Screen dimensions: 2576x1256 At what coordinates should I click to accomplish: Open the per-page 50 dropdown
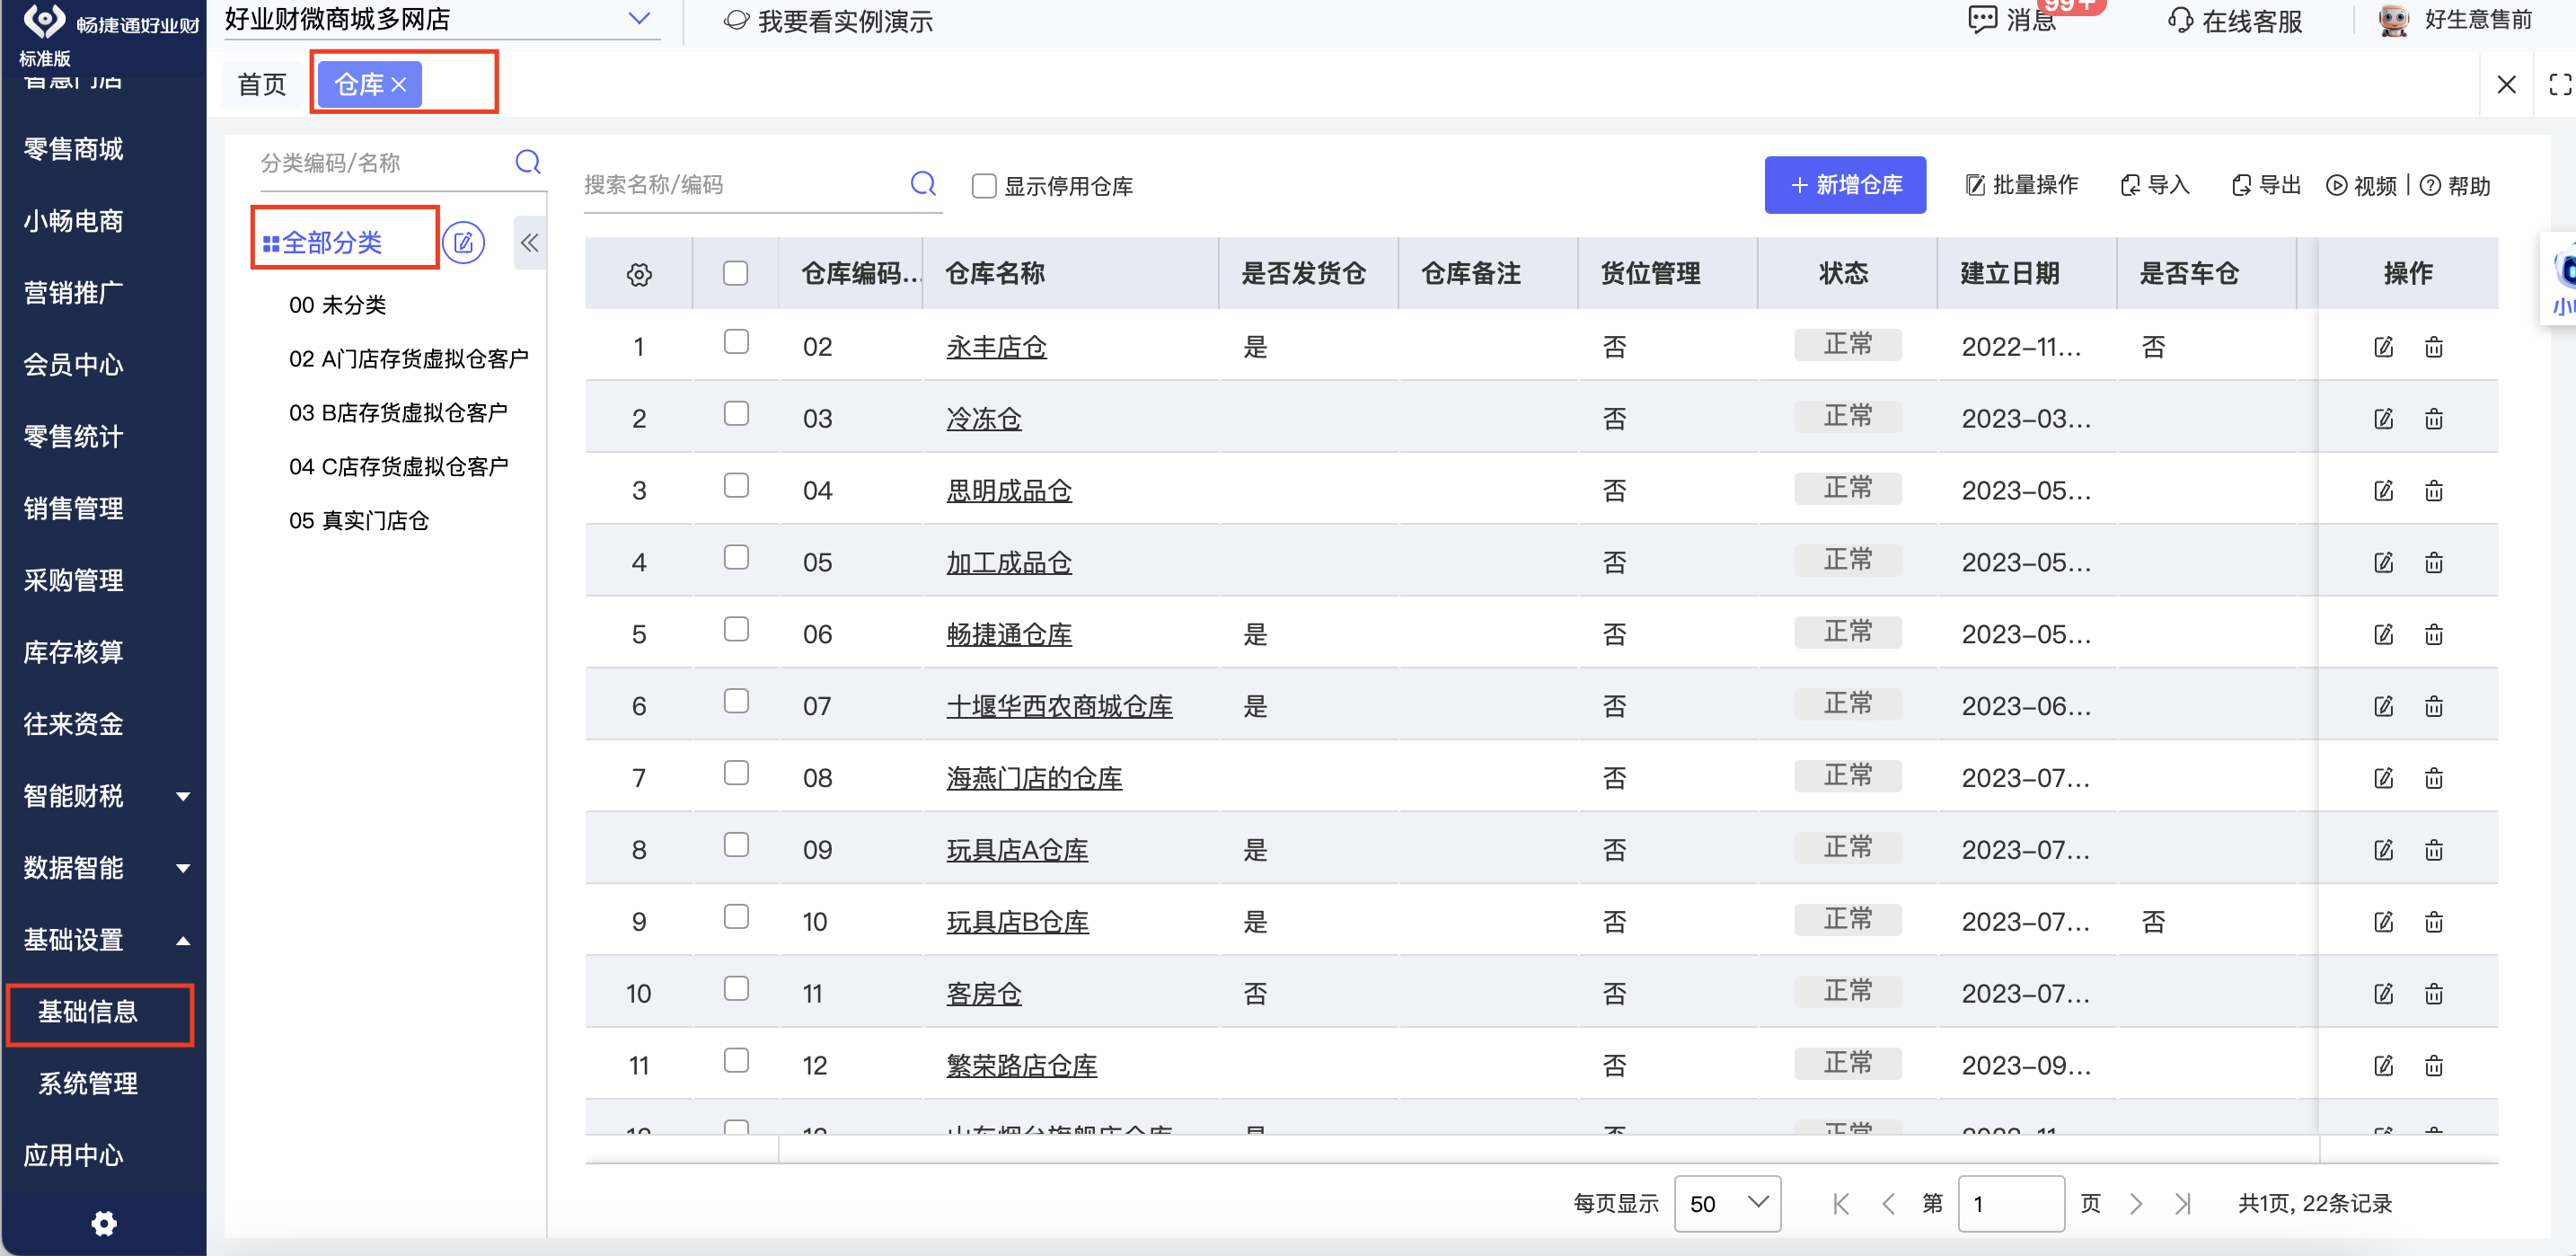[x=1726, y=1203]
